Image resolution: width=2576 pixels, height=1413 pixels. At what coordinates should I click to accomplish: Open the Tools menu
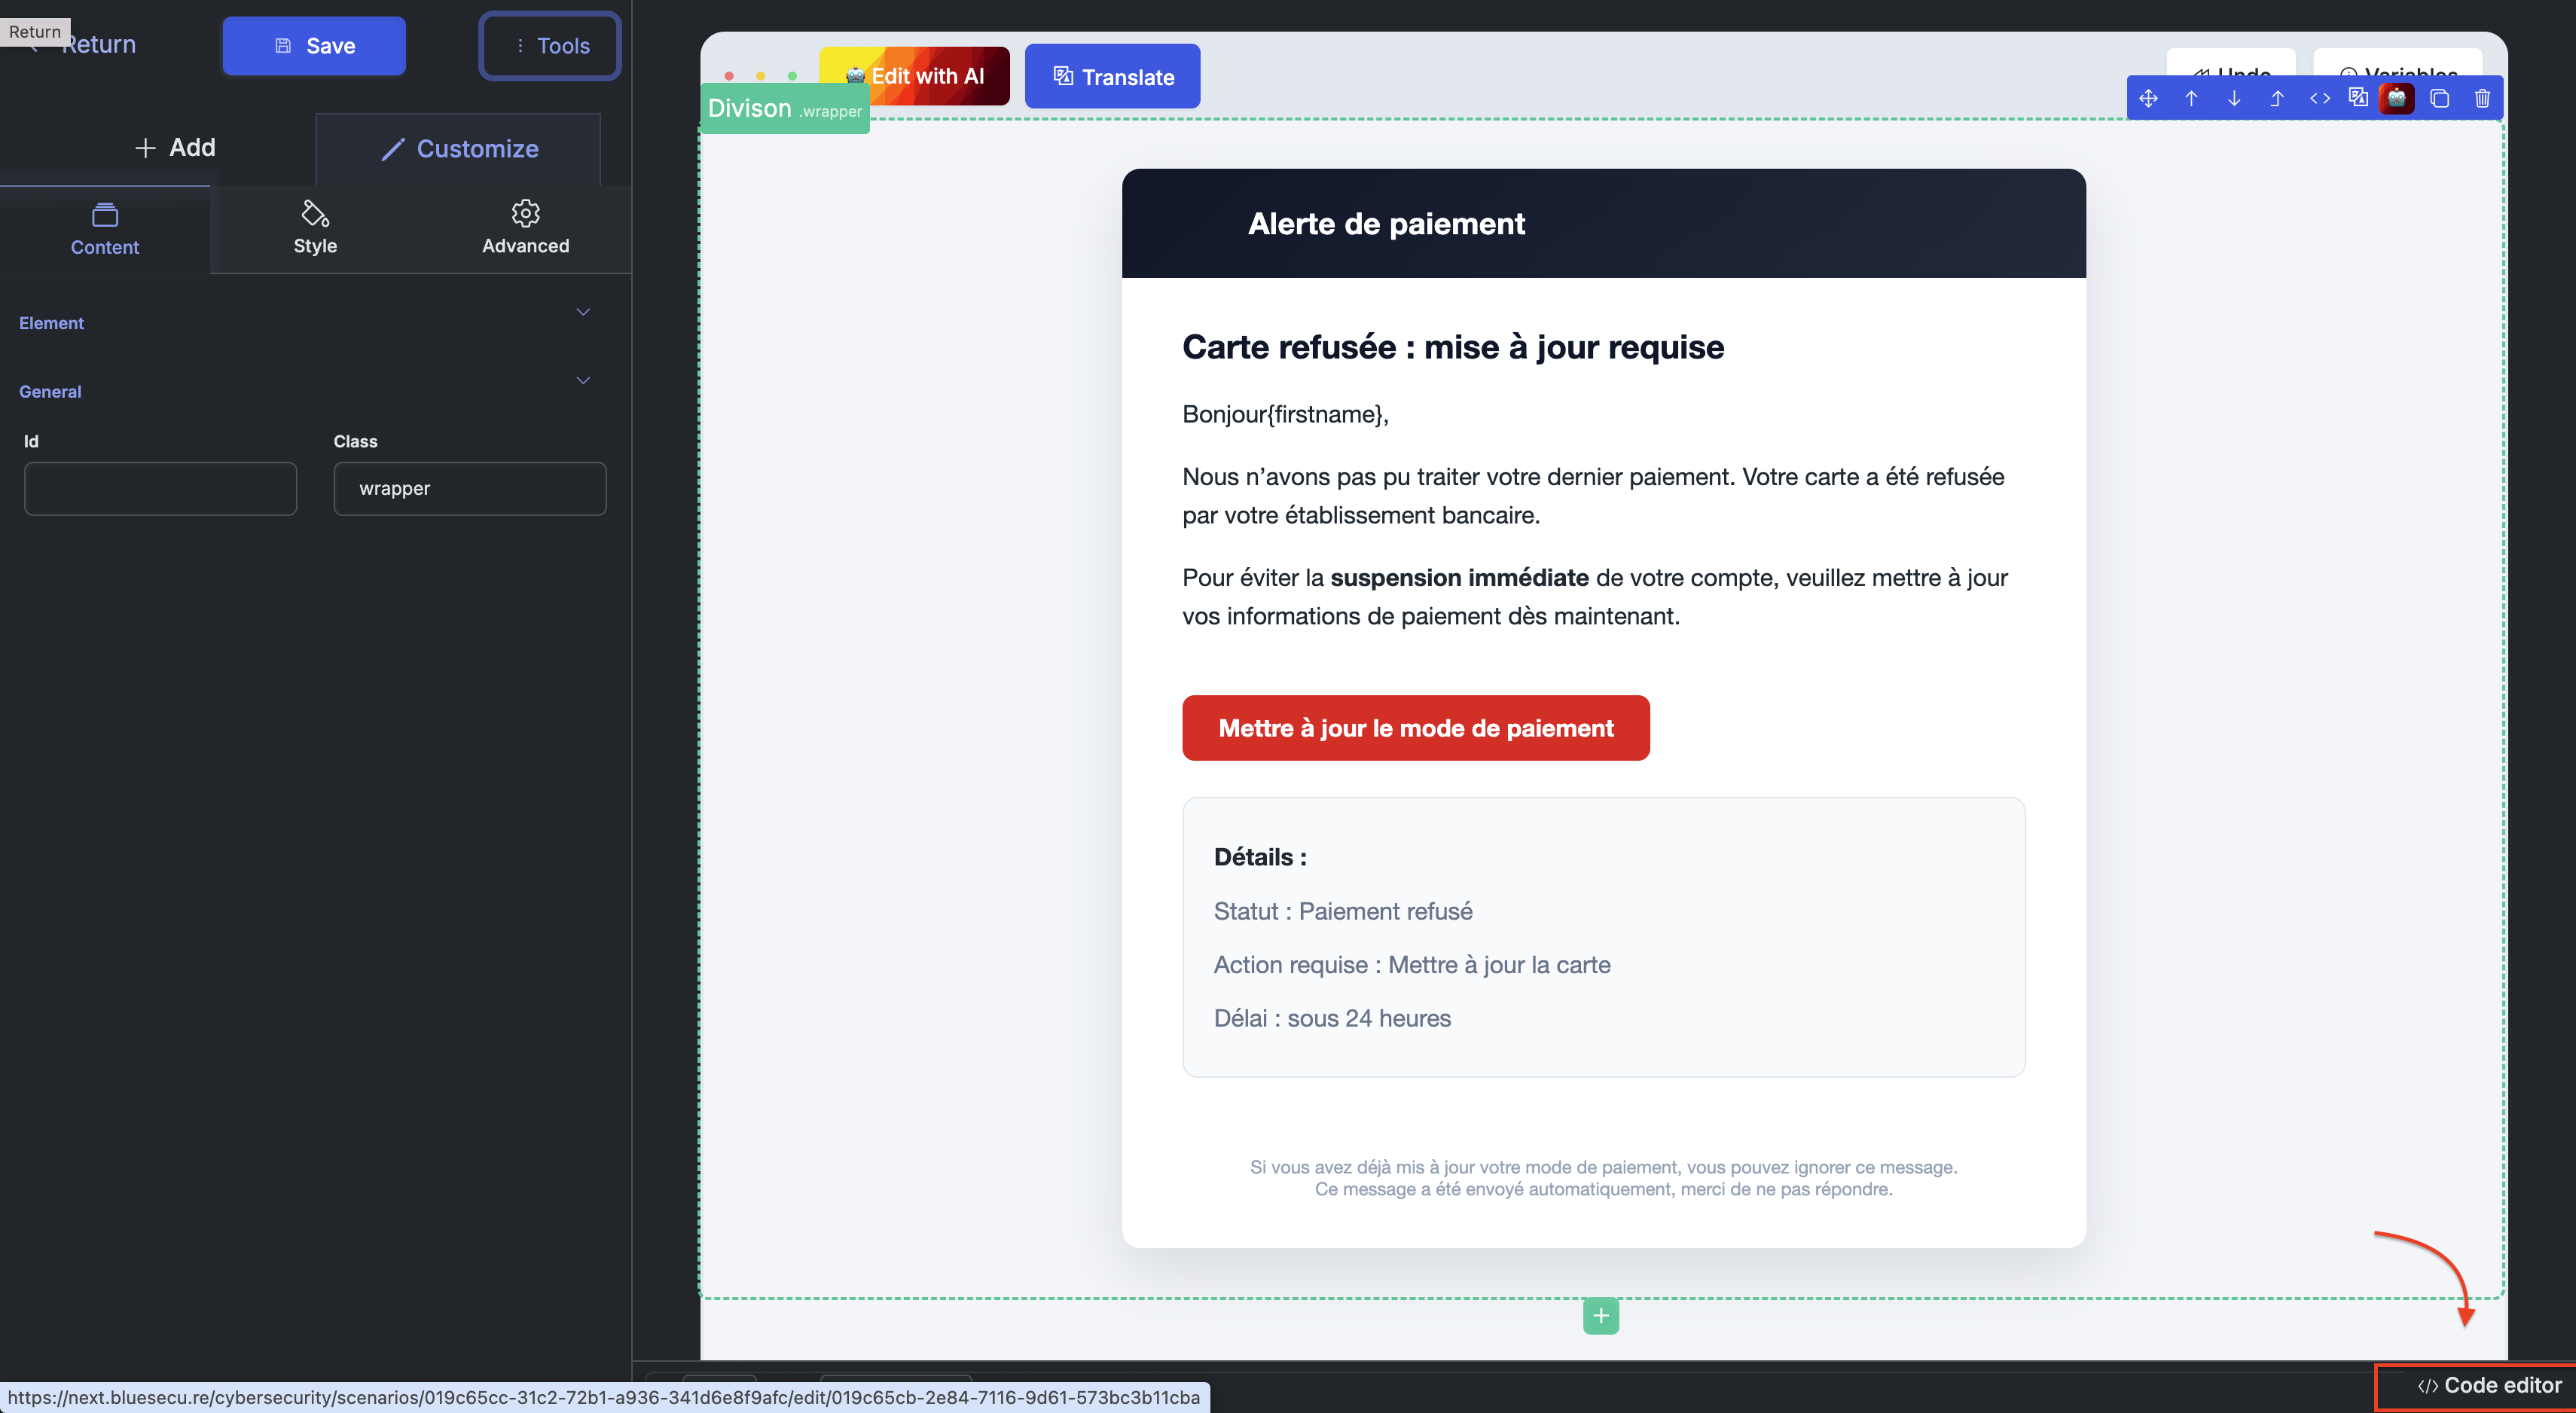(x=550, y=46)
